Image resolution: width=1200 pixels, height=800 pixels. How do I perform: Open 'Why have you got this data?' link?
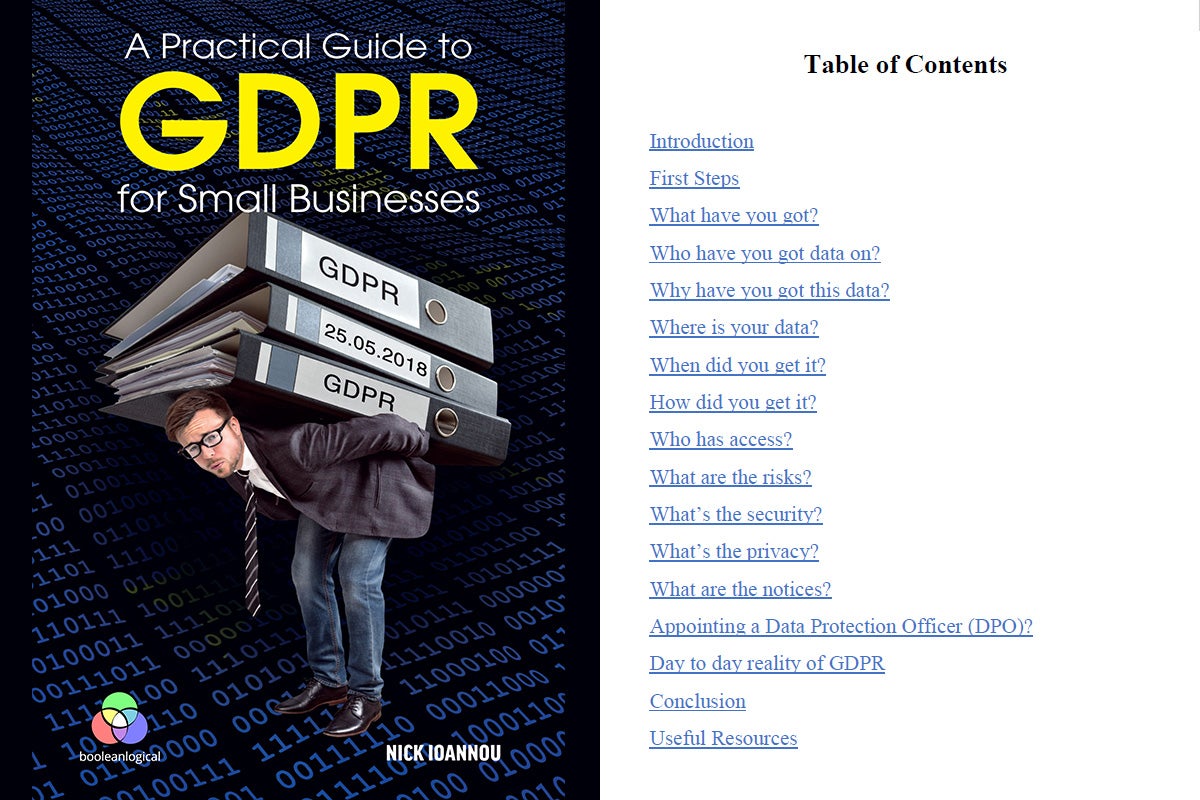pos(769,291)
